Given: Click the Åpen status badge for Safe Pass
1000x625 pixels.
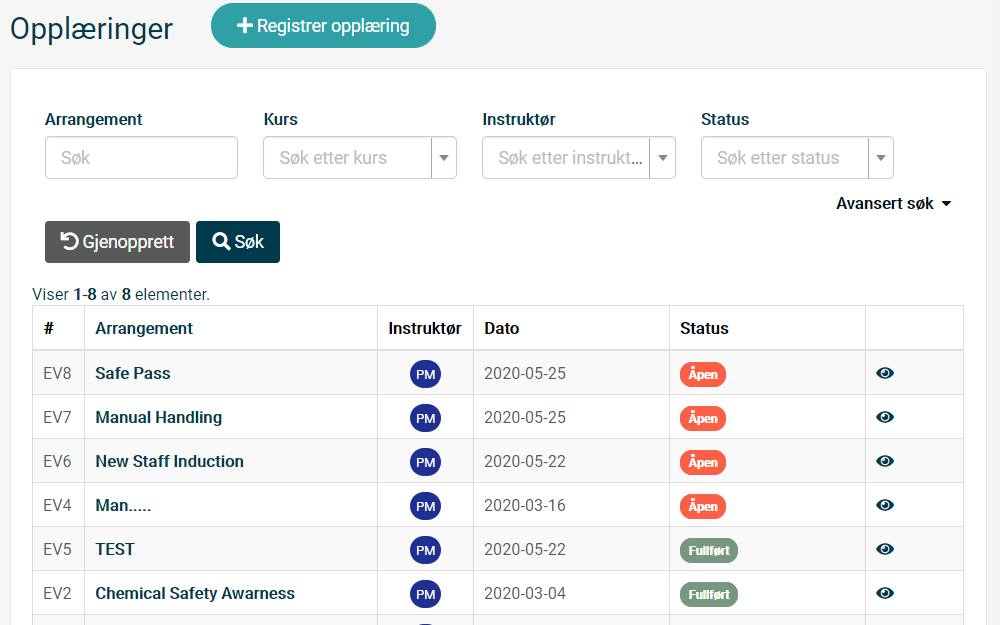Looking at the screenshot, I should point(703,374).
